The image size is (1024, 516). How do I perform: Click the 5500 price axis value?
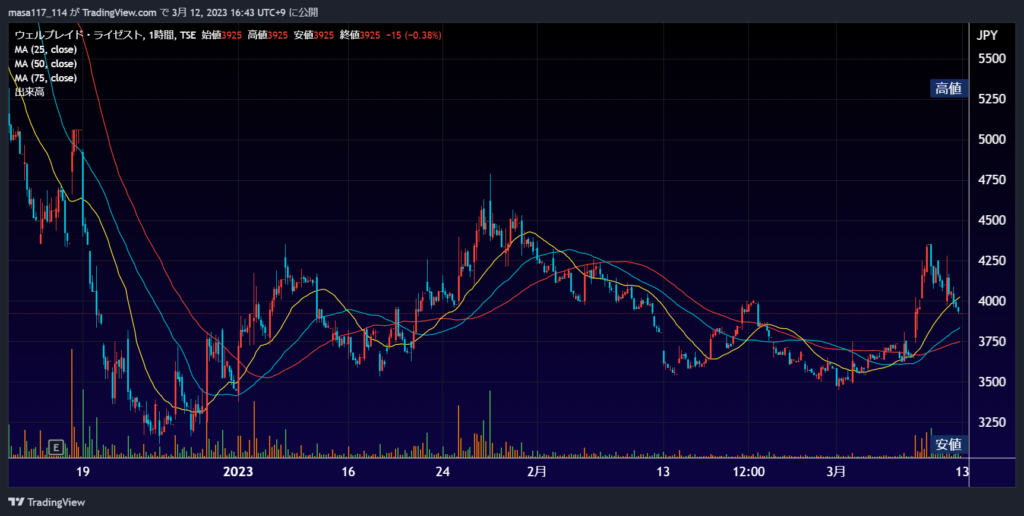[993, 59]
